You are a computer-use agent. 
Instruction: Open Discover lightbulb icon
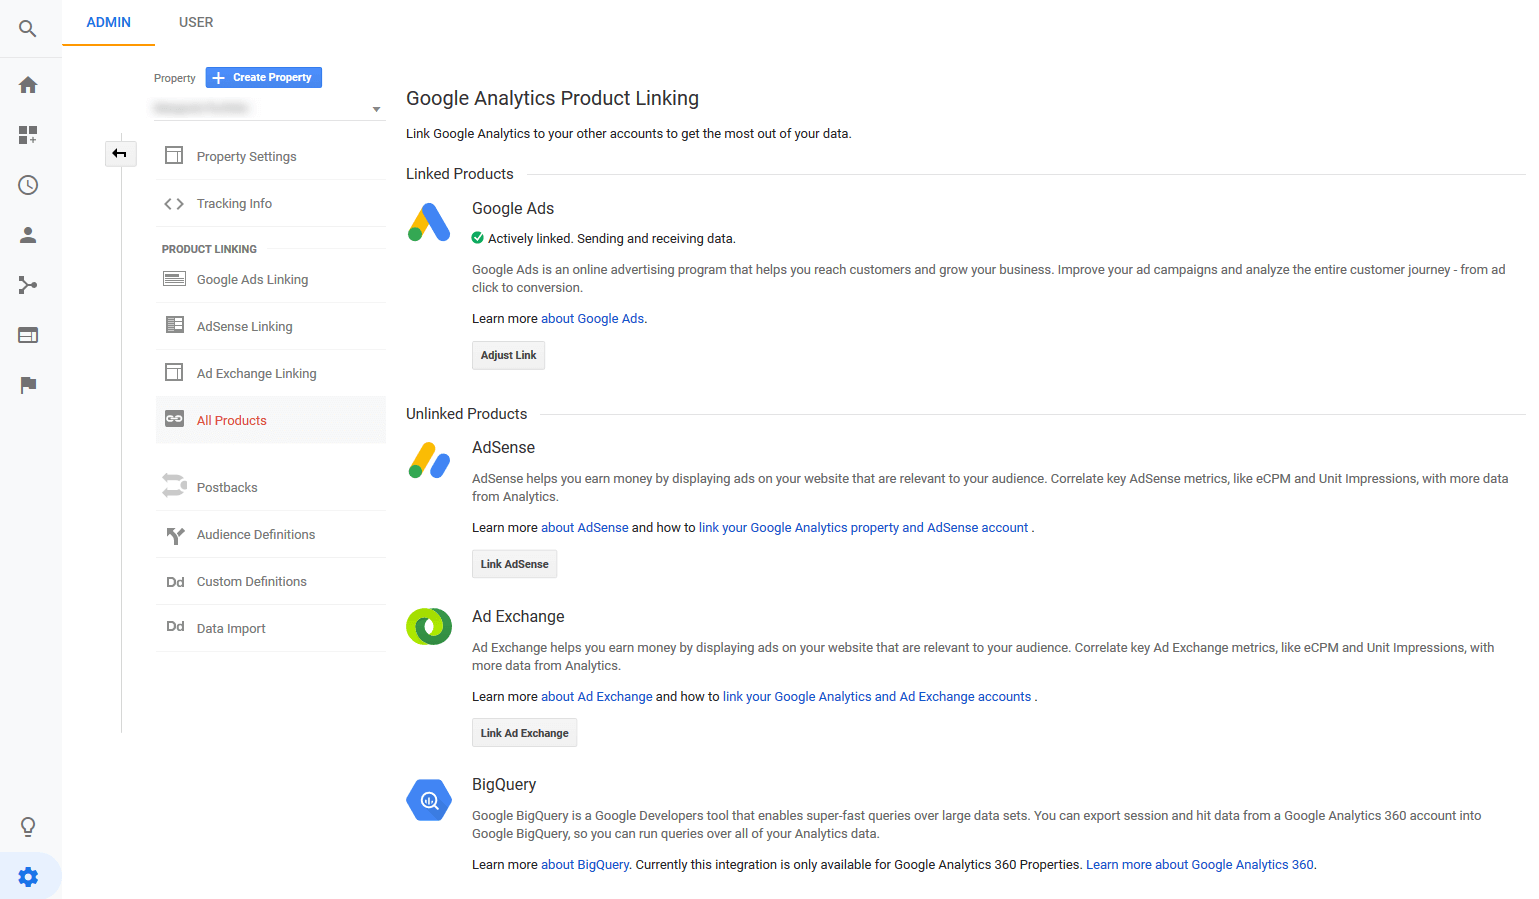[28, 826]
